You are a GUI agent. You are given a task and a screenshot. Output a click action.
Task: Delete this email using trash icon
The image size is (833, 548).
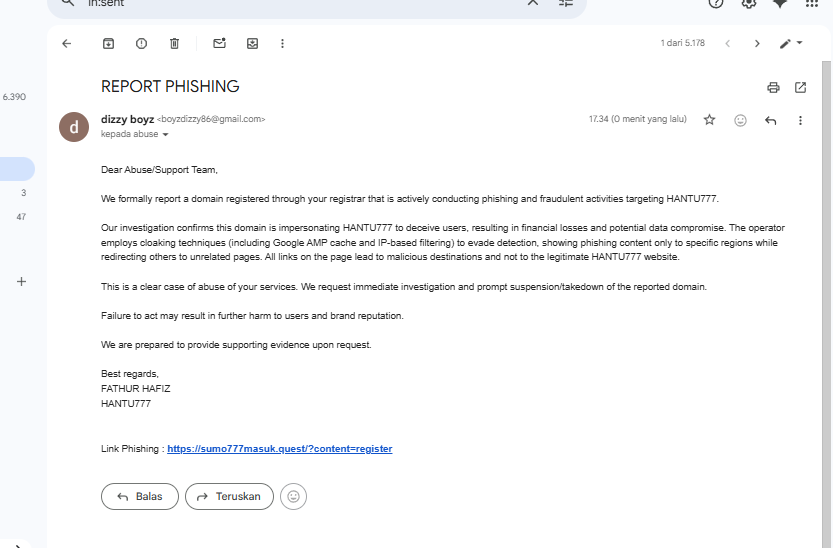pos(174,44)
